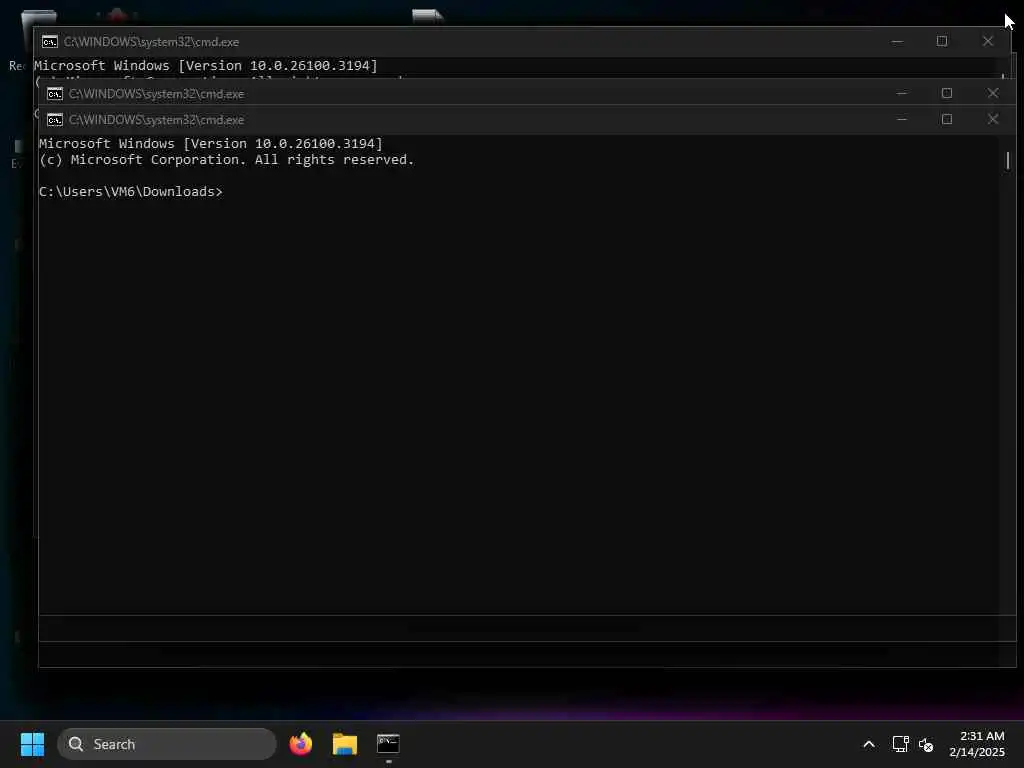Click the C:\Users\VM6\Downloads> prompt line
This screenshot has width=1024, height=768.
coord(131,191)
